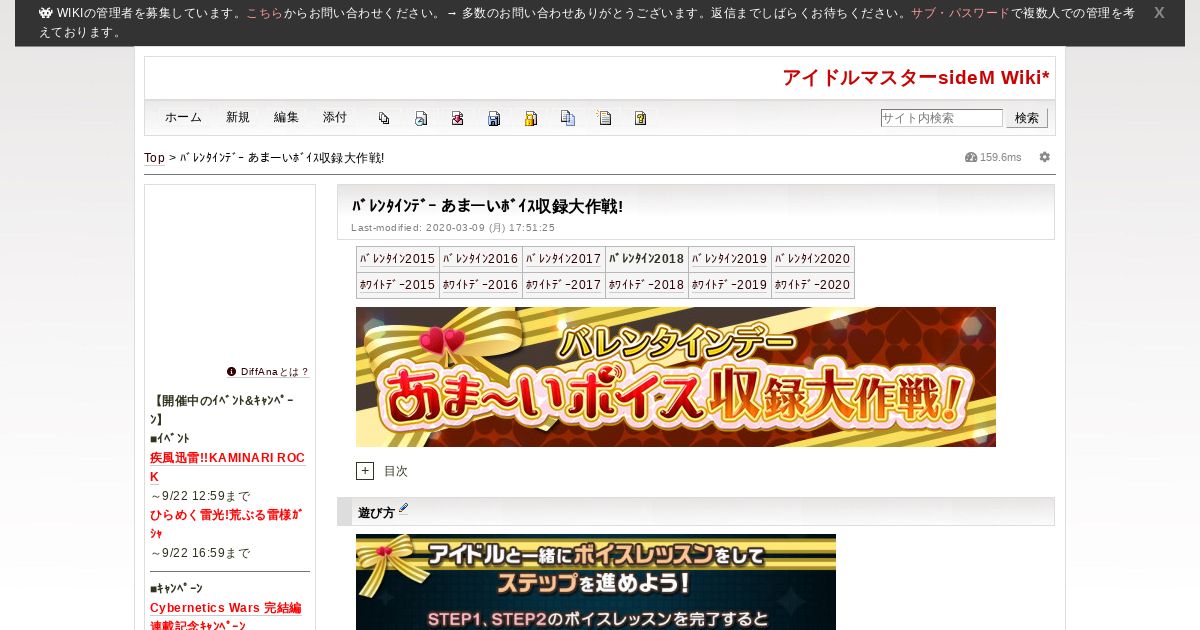Click the invader icon in the notice bar
Viewport: 1200px width, 630px height.
point(46,13)
